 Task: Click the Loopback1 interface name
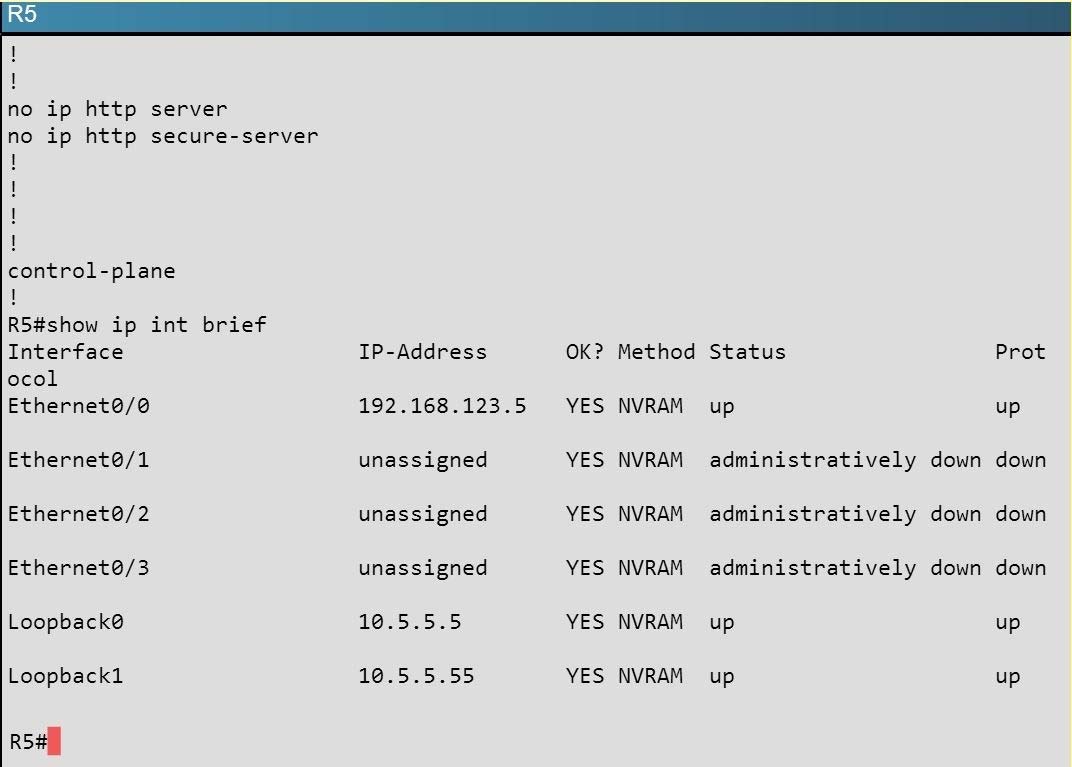[x=66, y=676]
